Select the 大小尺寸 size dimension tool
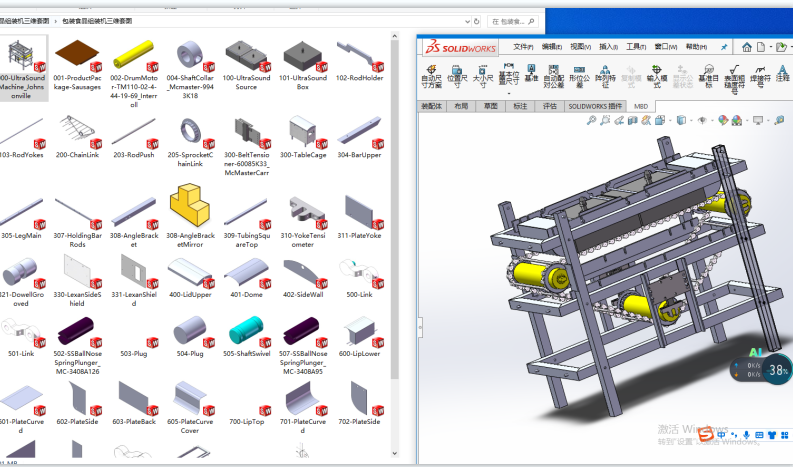The width and height of the screenshot is (793, 467). click(483, 77)
